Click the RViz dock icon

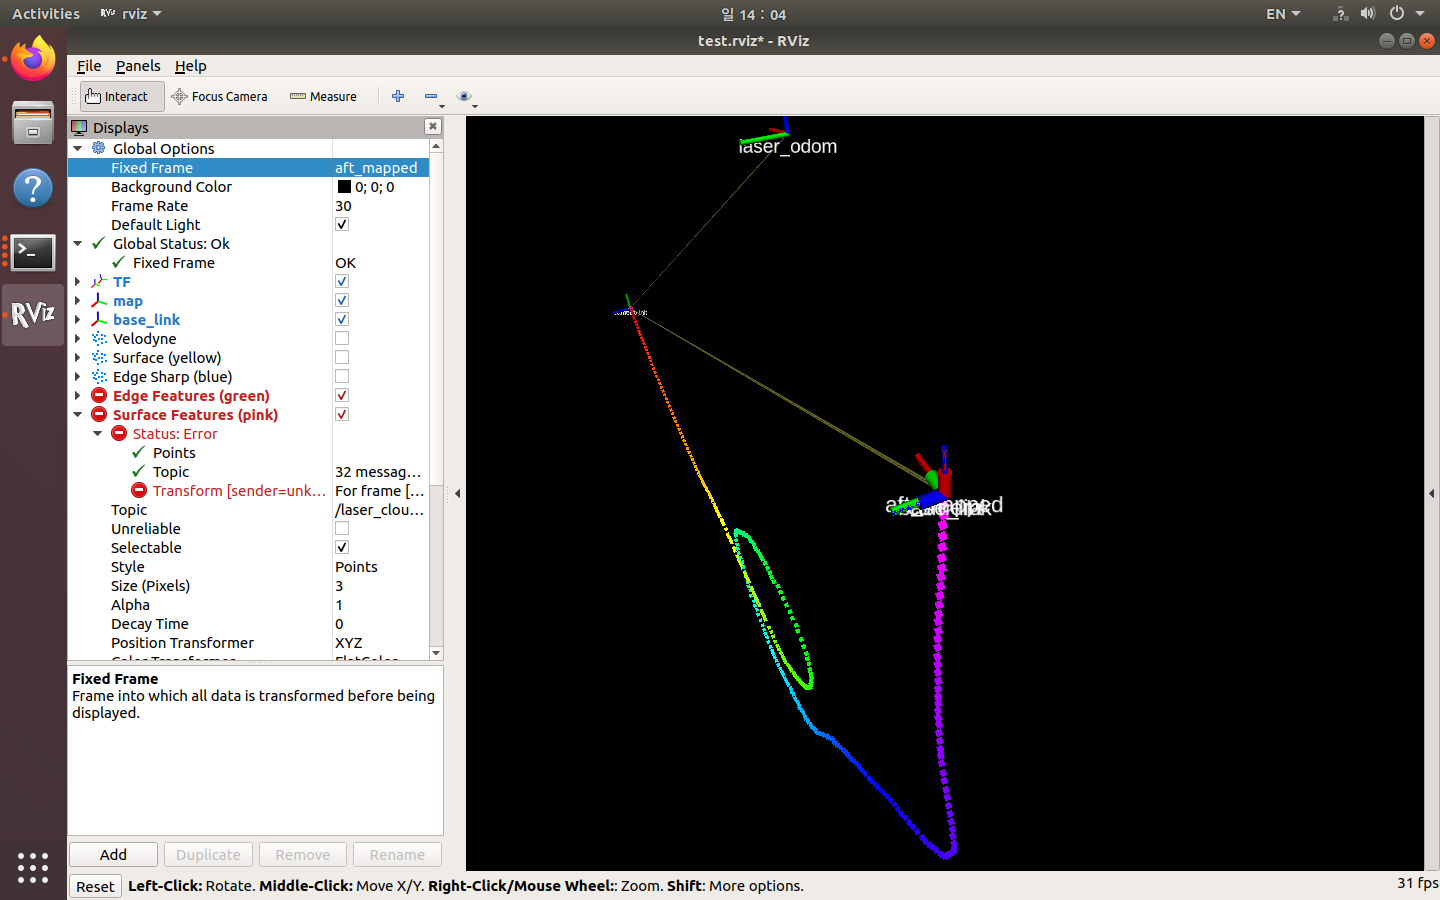coord(33,315)
